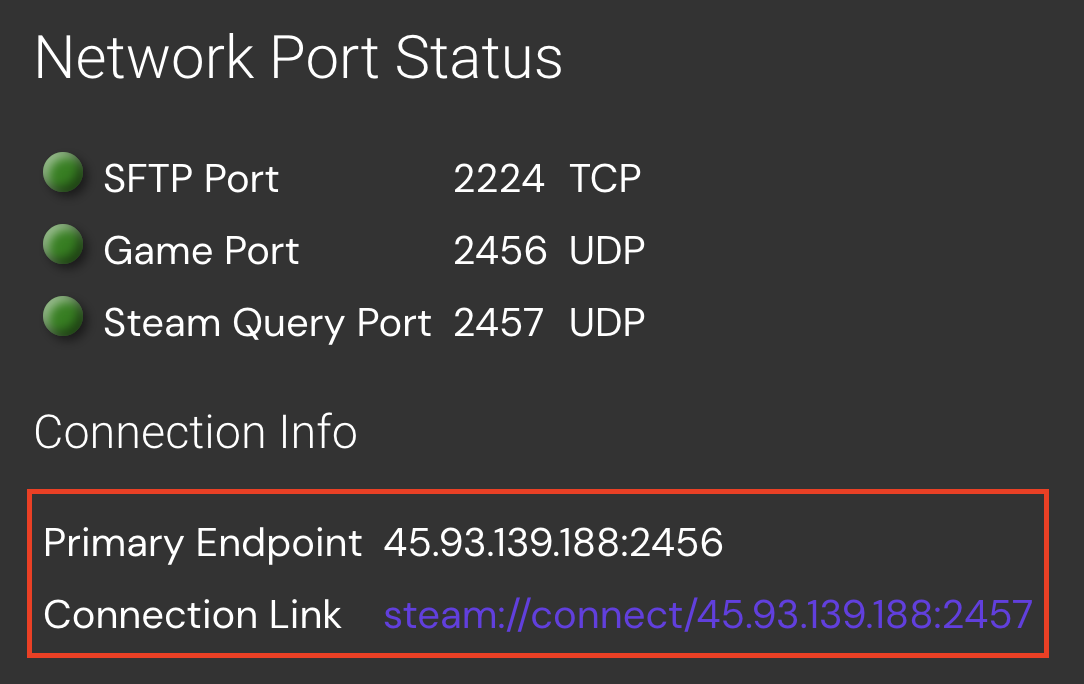Click the Steam Query Port status indicator
Viewport: 1084px width, 684px height.
(x=63, y=316)
